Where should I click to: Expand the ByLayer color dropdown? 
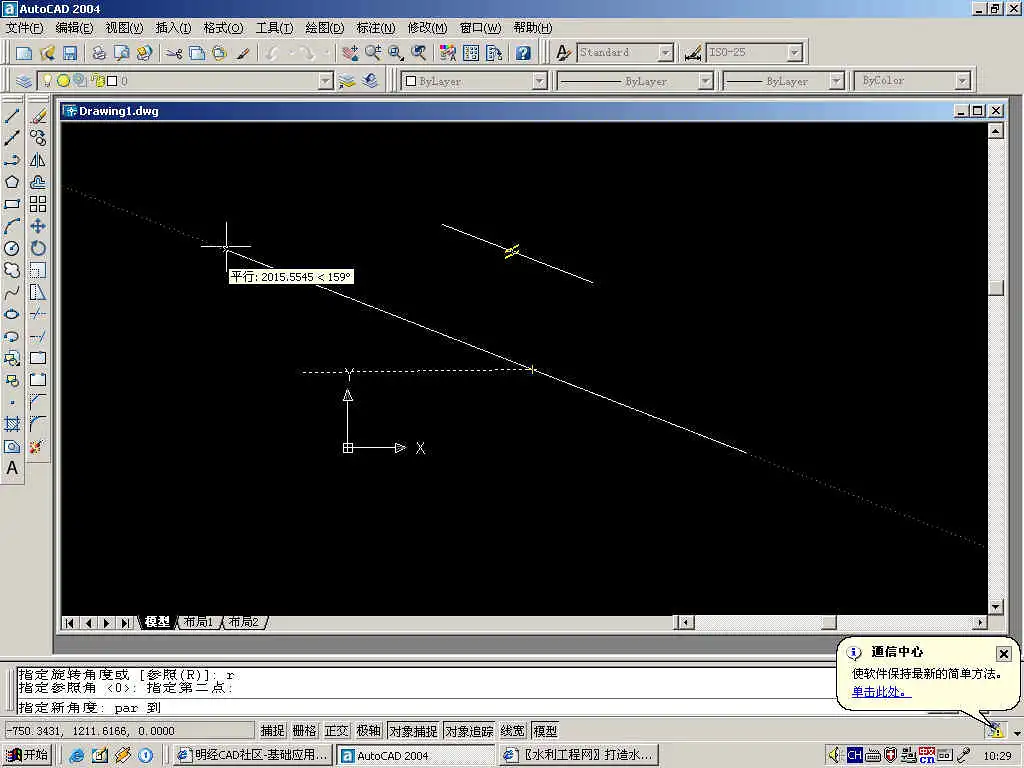pyautogui.click(x=539, y=81)
